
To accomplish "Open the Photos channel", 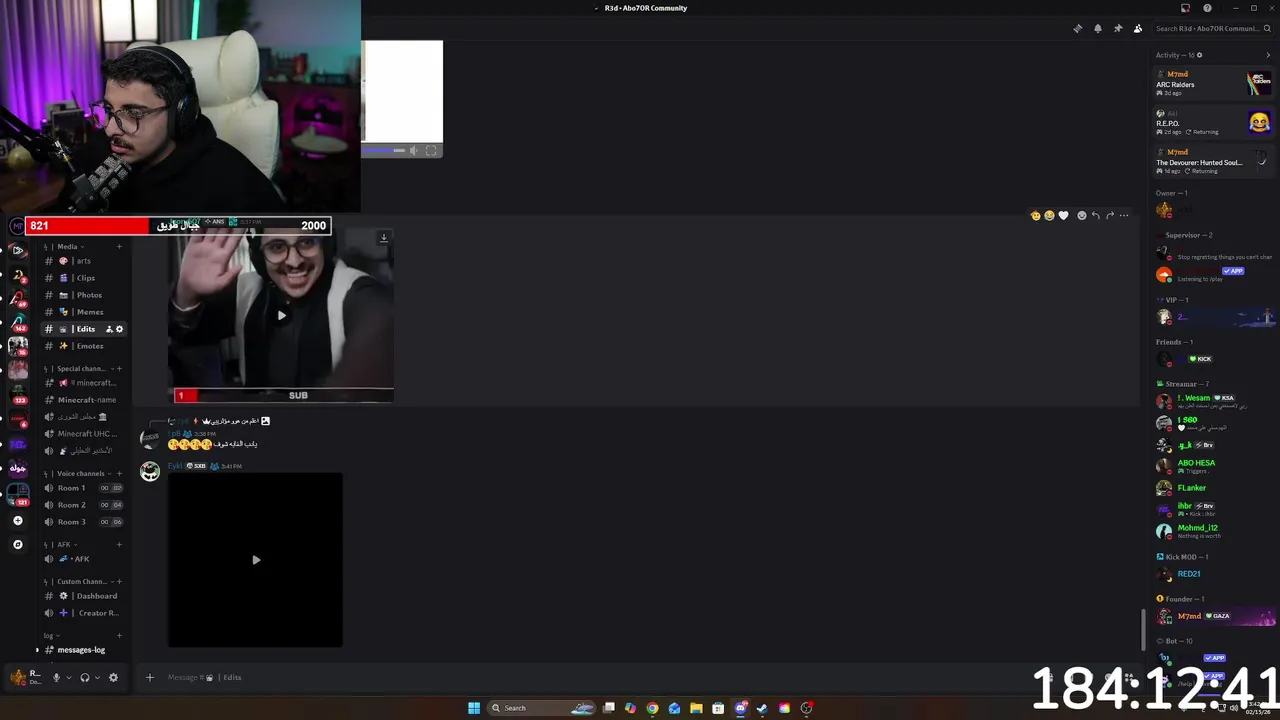I will [x=85, y=295].
